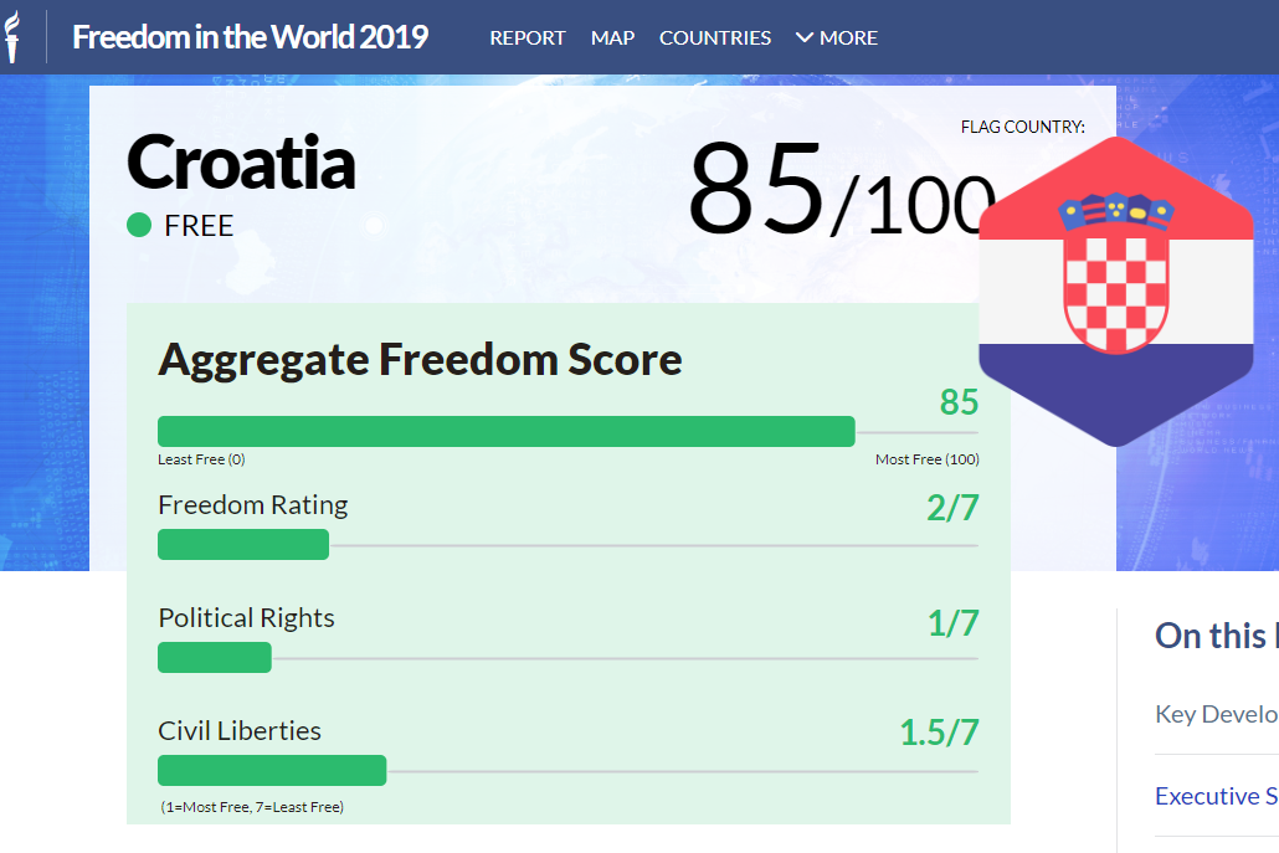This screenshot has width=1279, height=853.
Task: Open the COUNTRIES navigation item
Action: click(715, 38)
